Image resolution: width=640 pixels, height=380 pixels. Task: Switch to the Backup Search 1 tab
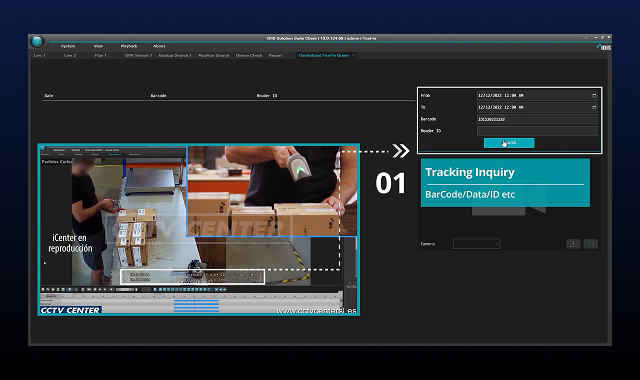click(175, 55)
